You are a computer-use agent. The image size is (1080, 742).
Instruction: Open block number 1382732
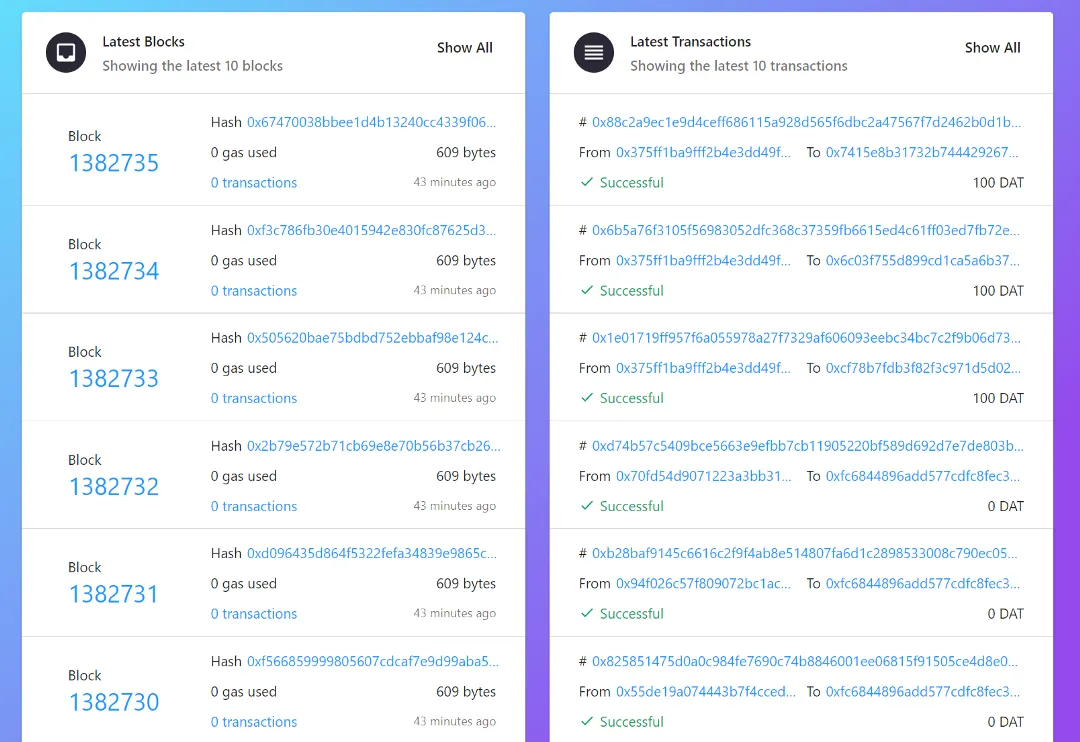click(114, 487)
